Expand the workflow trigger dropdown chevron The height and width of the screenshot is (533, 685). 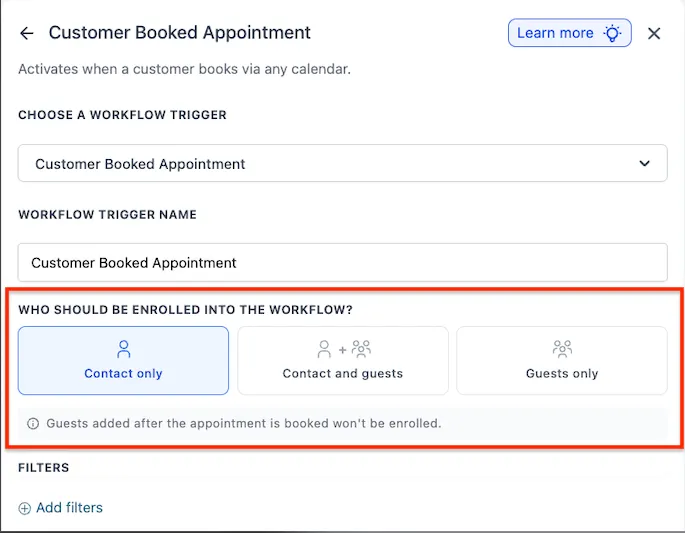click(644, 163)
